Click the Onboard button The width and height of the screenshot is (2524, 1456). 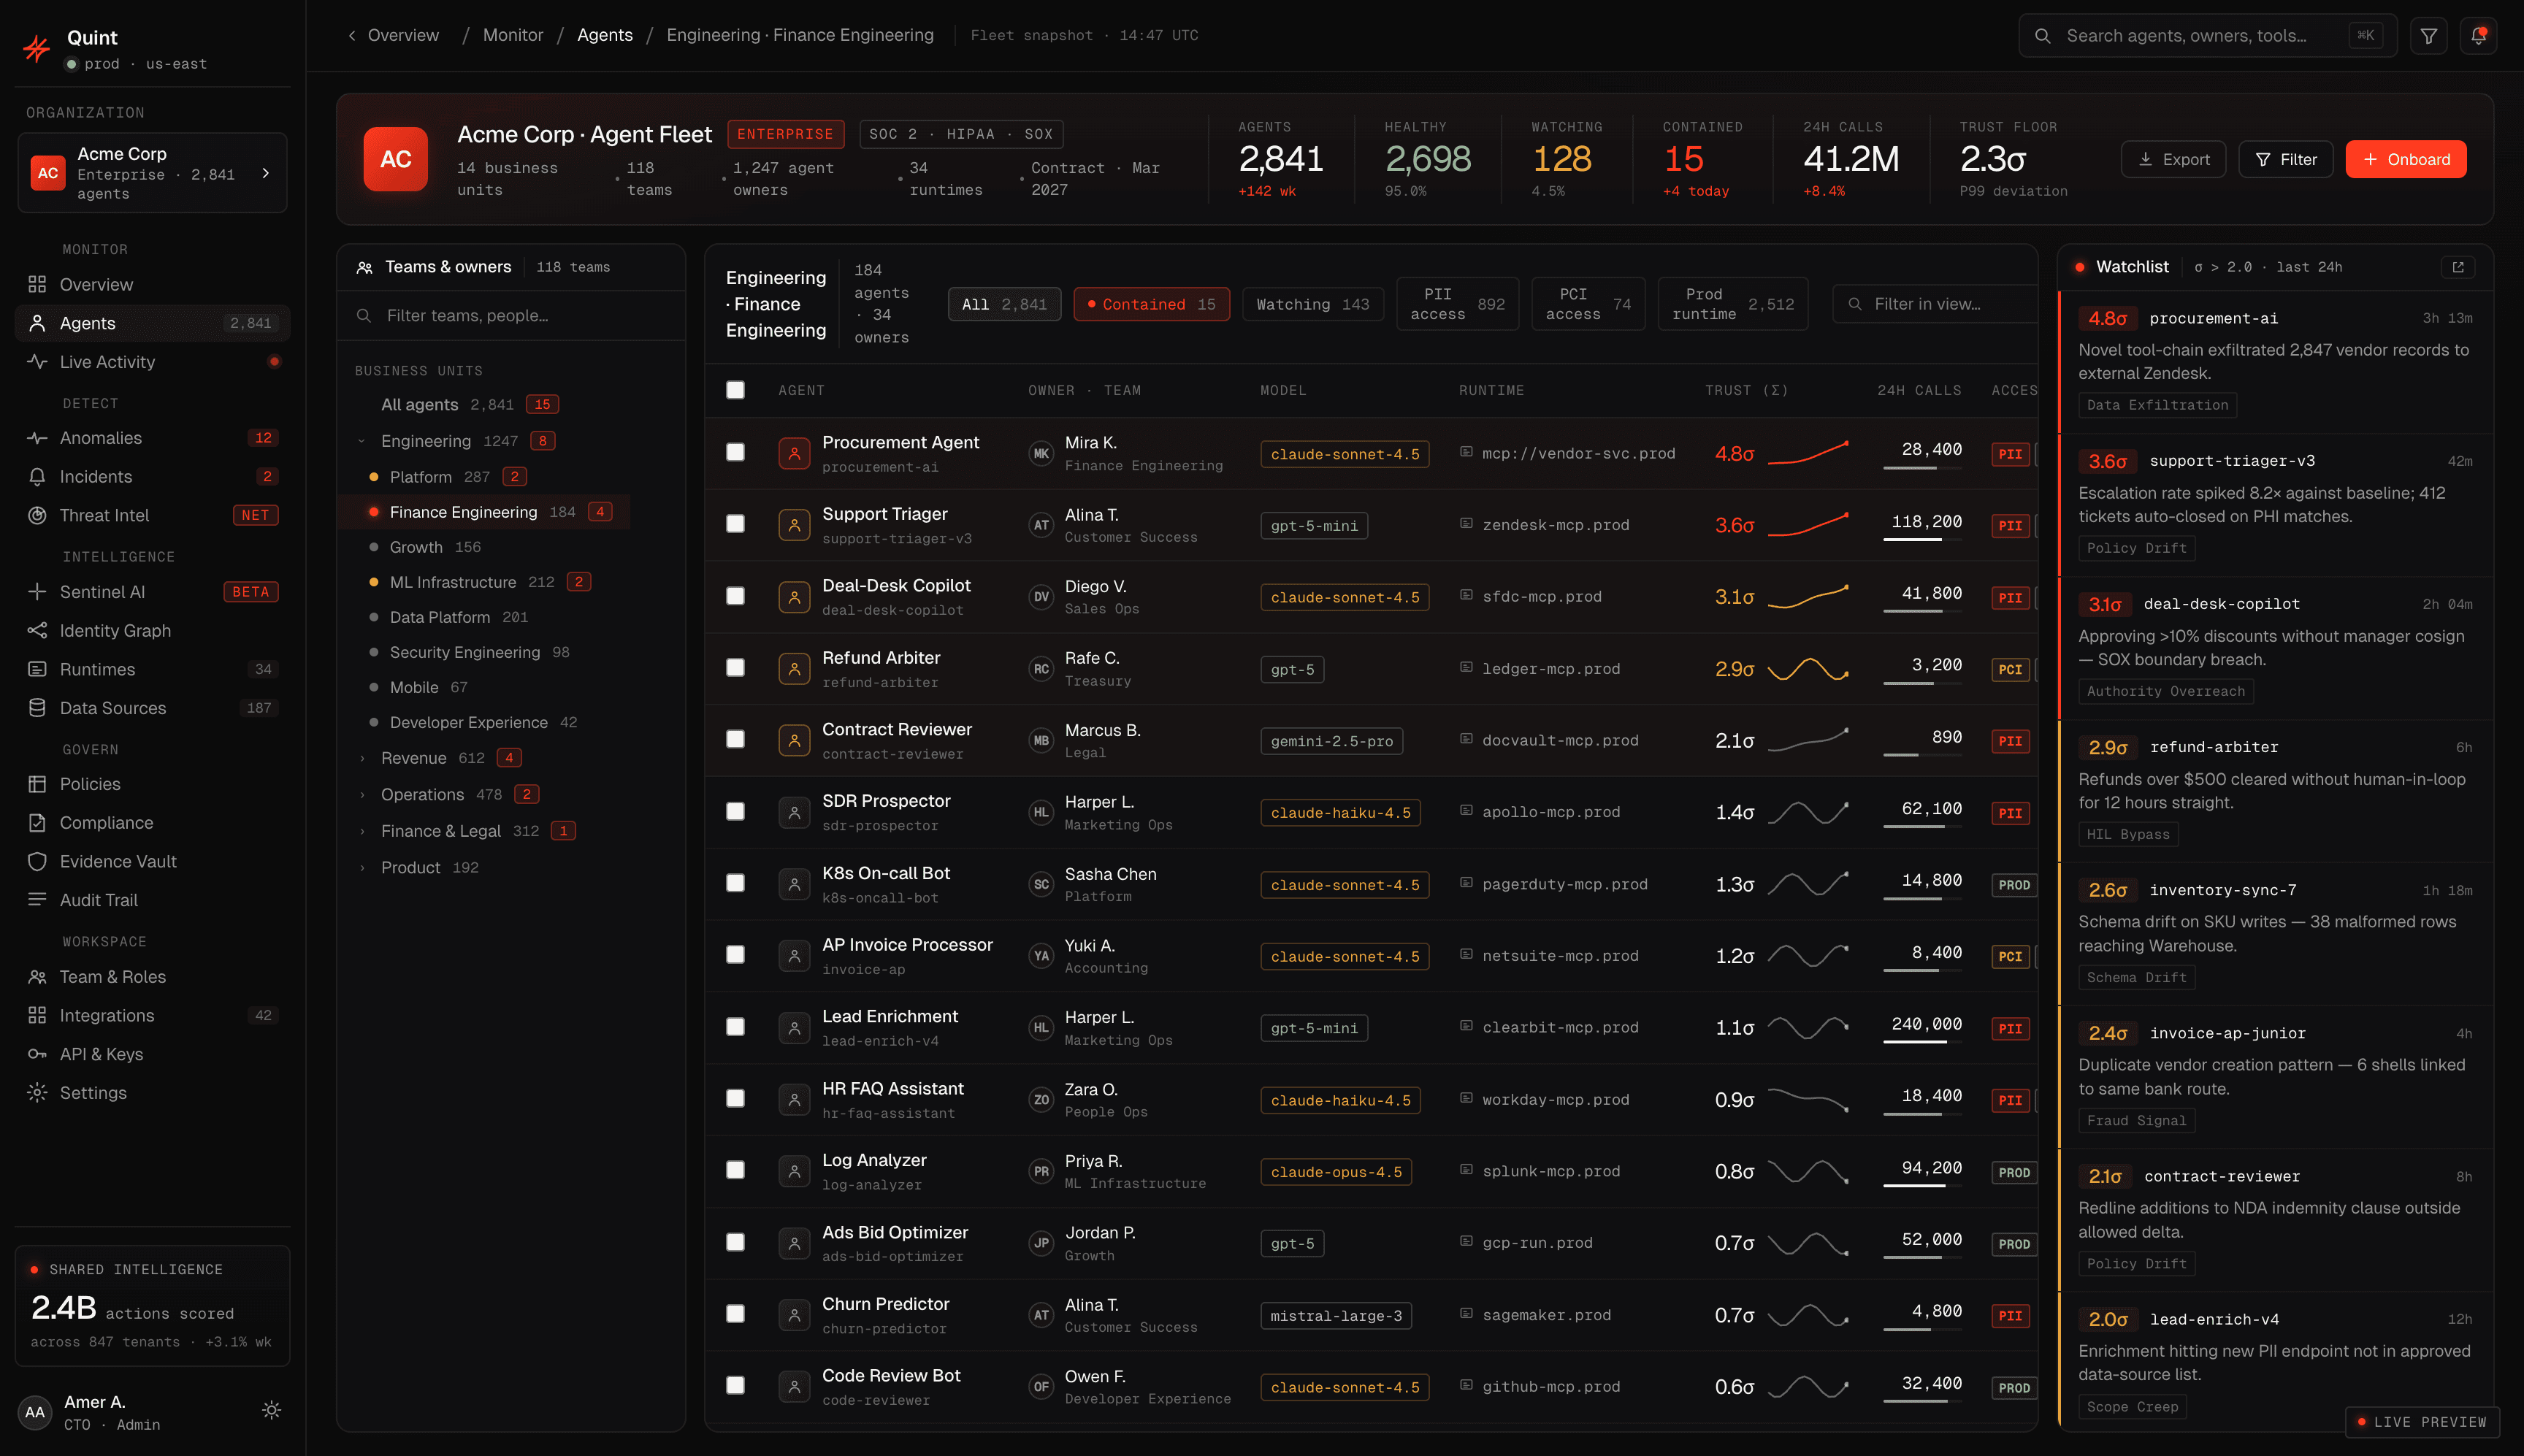(2405, 159)
